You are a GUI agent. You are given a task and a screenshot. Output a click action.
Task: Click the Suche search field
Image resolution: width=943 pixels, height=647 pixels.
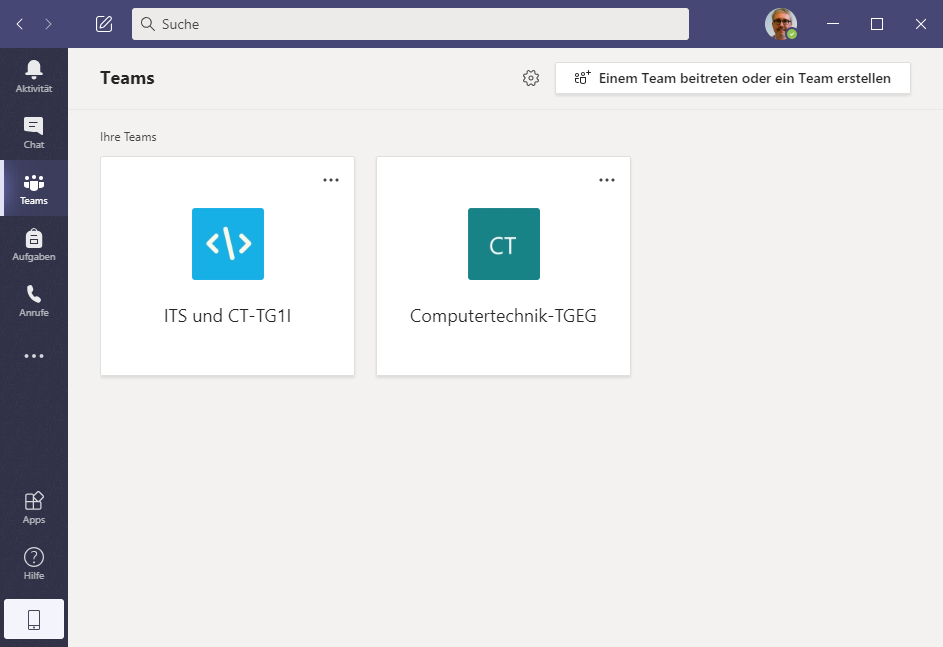[410, 24]
